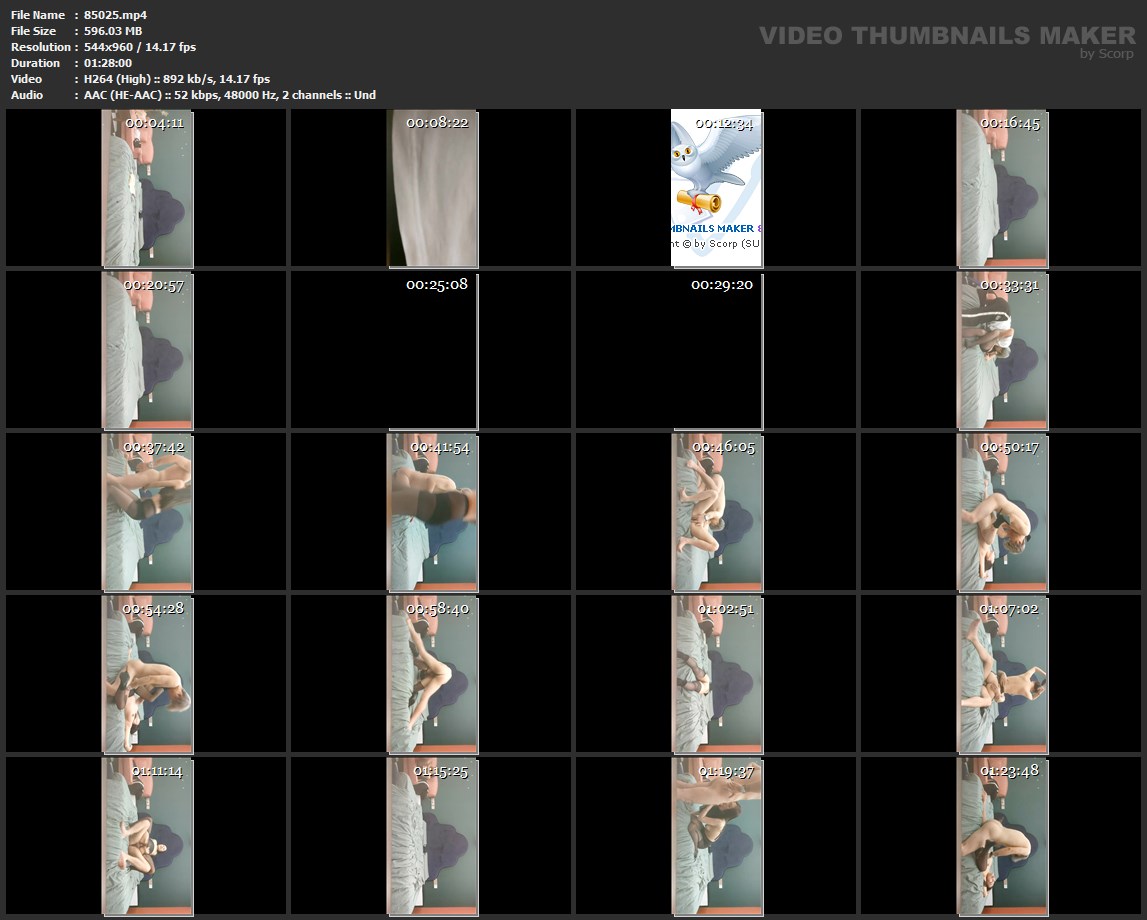This screenshot has height=920, width=1147.
Task: Click the Resolution 544x960 info line
Action: pyautogui.click(x=139, y=47)
